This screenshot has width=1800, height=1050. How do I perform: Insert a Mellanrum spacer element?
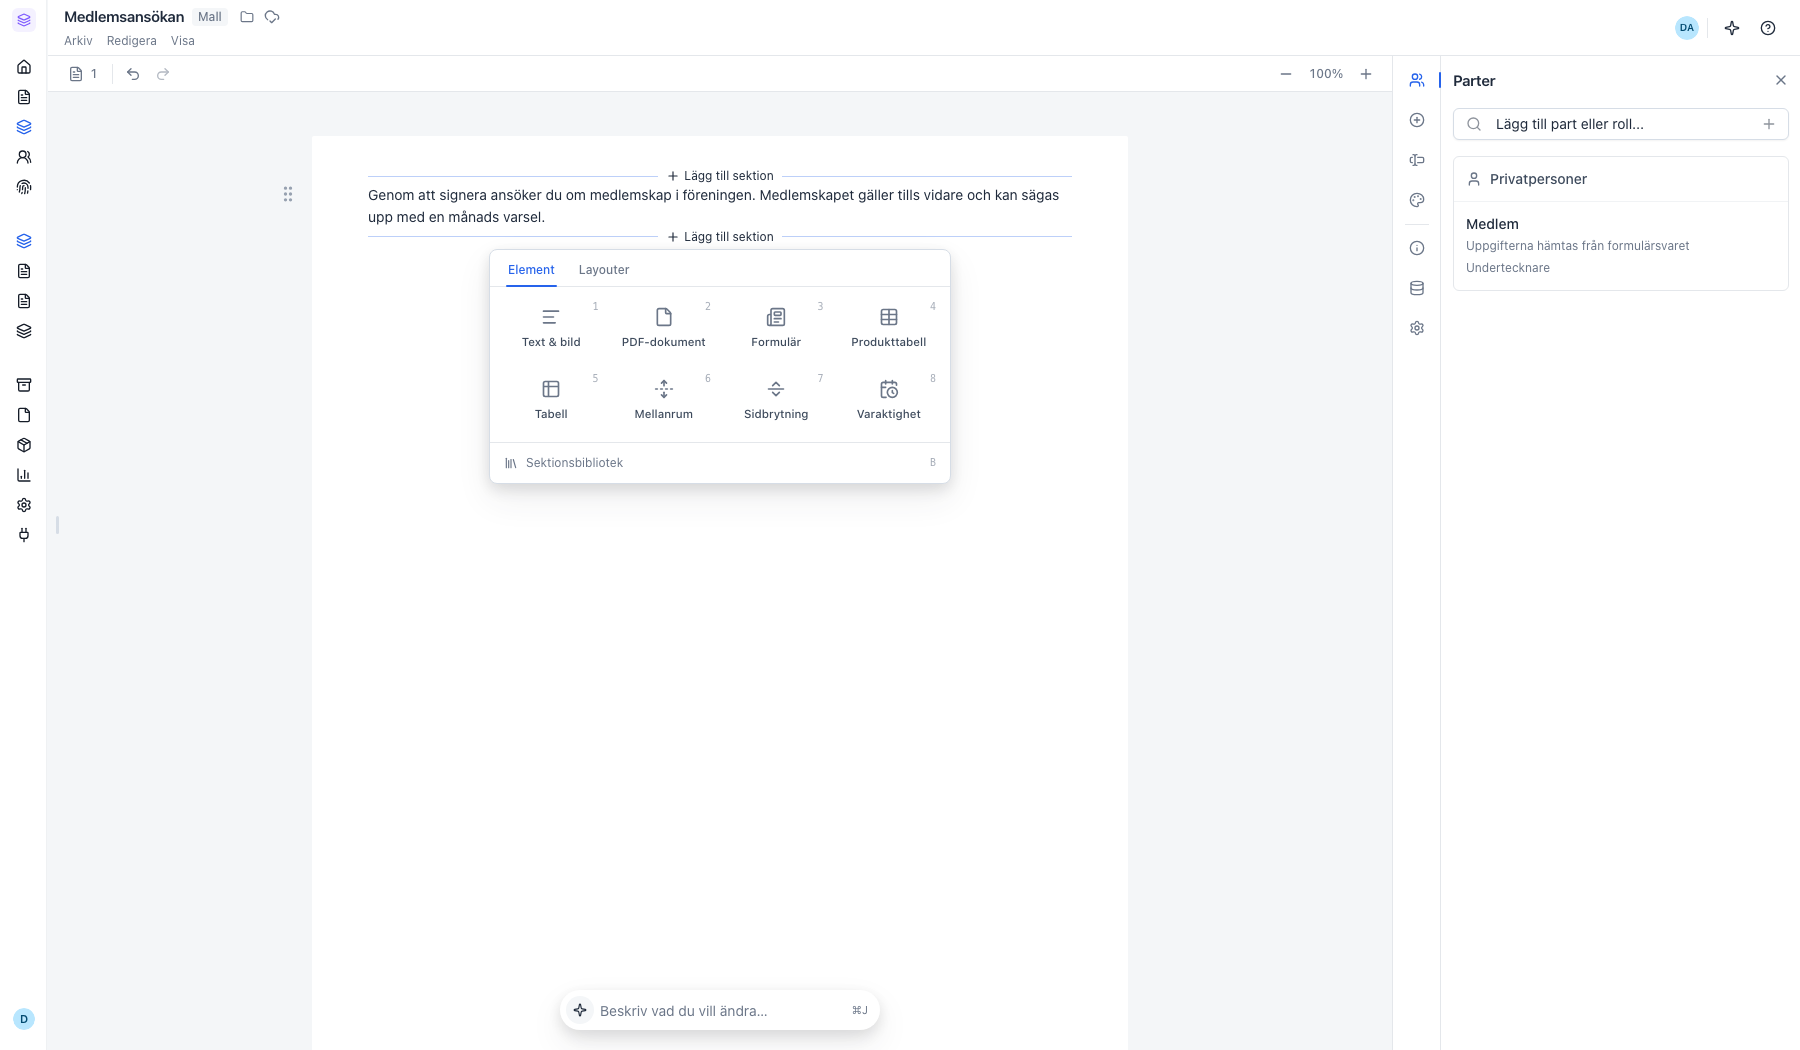pyautogui.click(x=664, y=400)
